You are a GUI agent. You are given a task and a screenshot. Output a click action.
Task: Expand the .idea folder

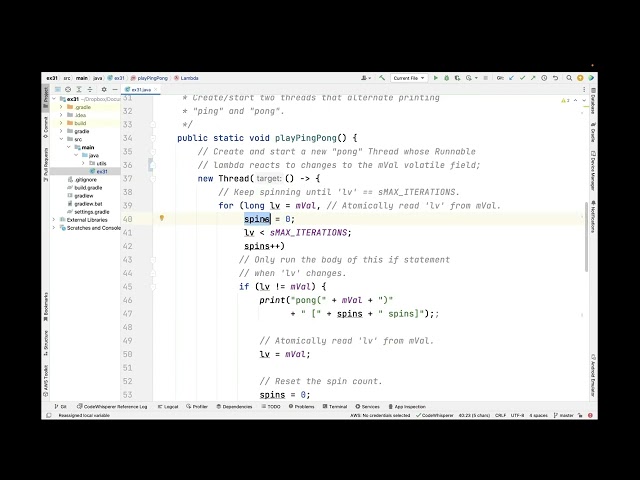tap(61, 115)
